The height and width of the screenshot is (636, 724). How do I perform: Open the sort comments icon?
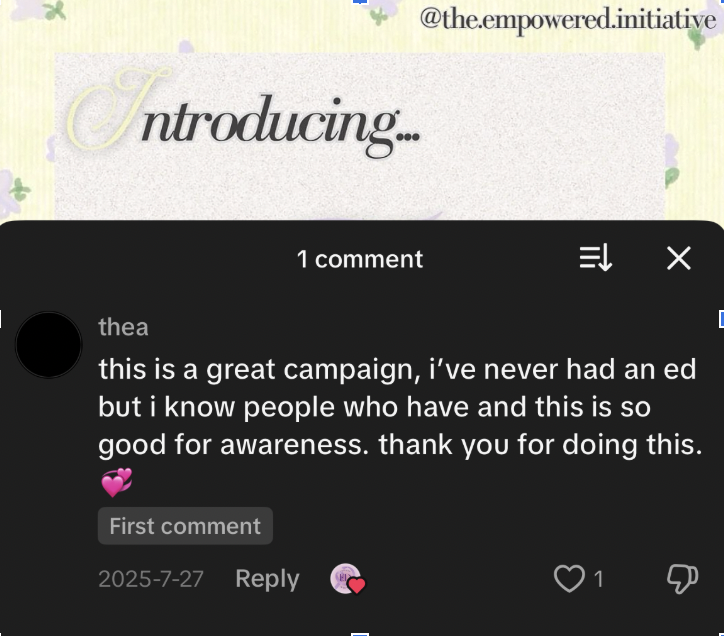[596, 258]
